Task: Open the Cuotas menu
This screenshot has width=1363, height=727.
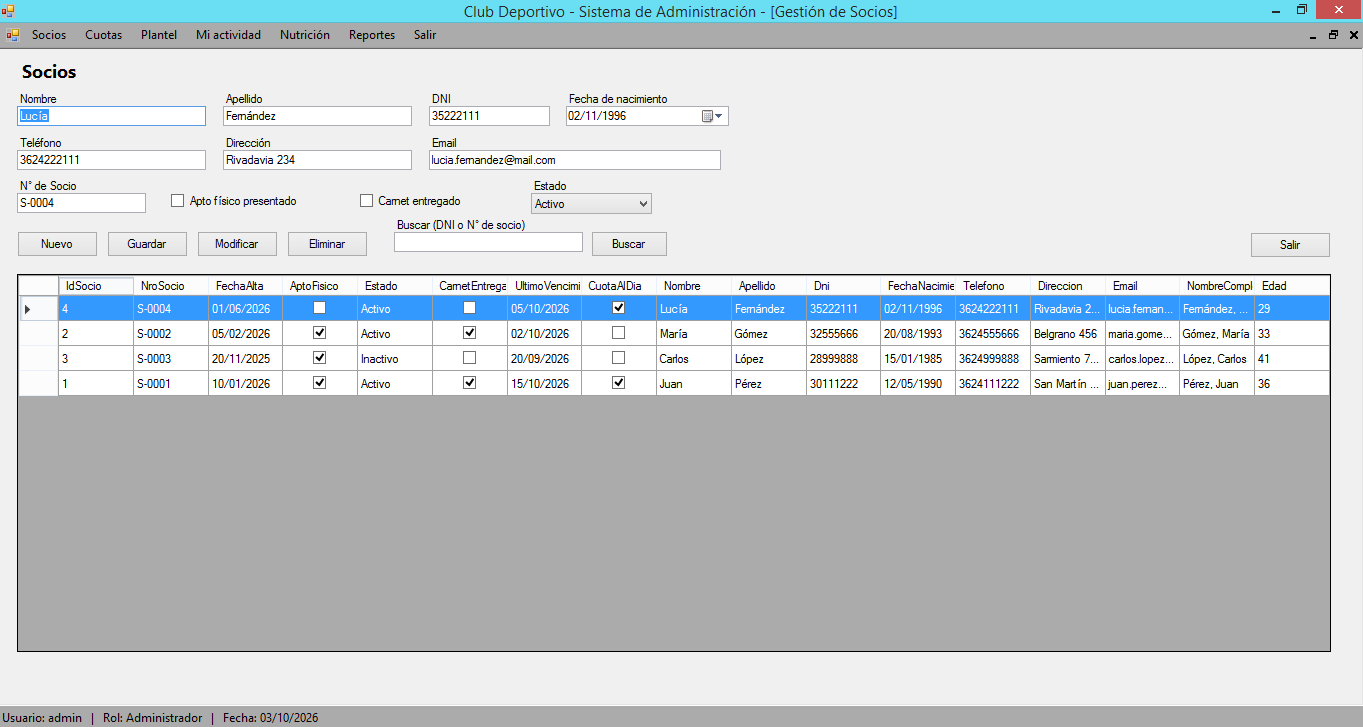Action: (103, 35)
